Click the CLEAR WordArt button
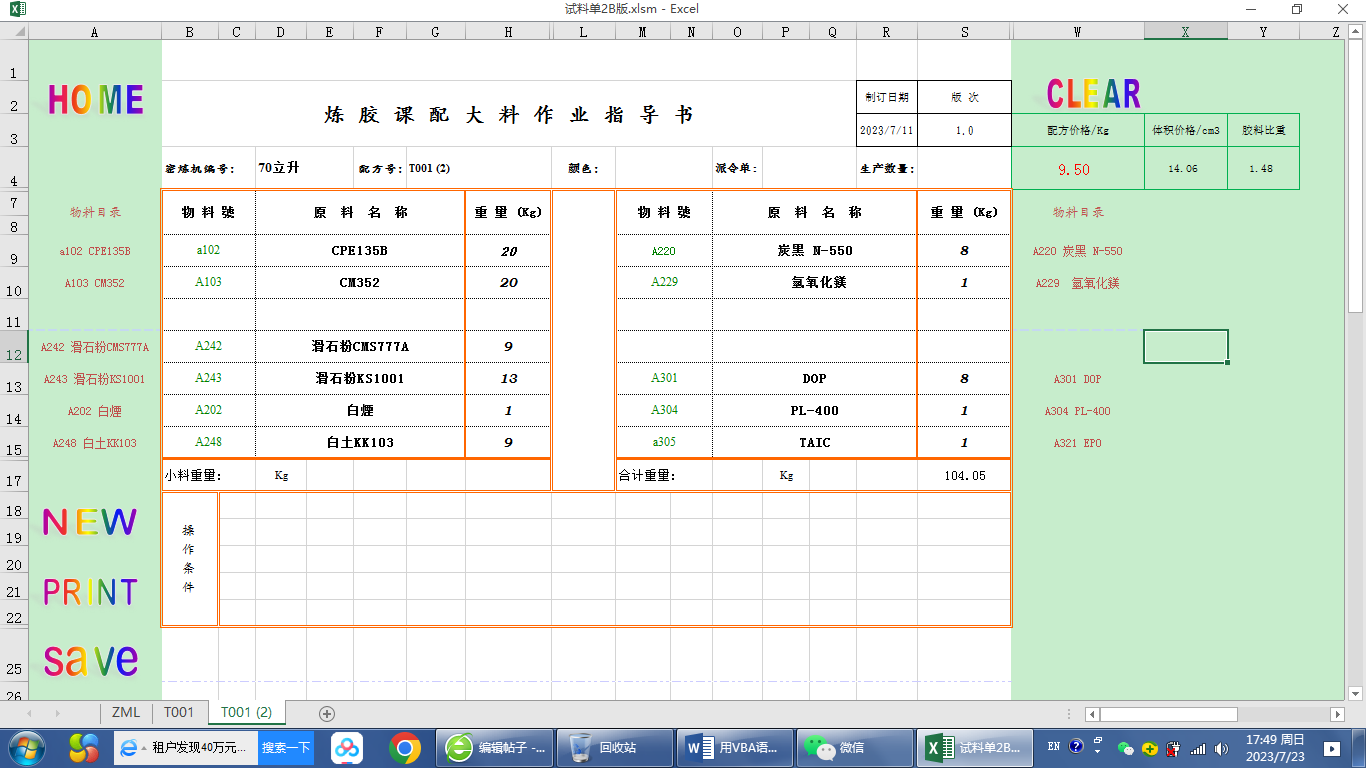1366x768 pixels. [1093, 94]
